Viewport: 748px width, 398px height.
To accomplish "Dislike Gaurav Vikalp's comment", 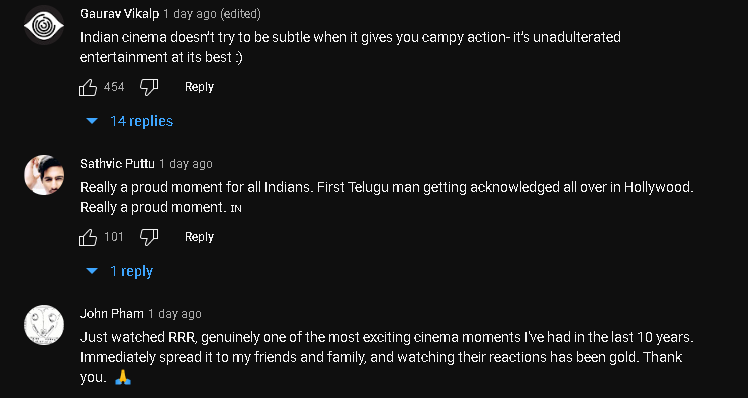I will (149, 87).
